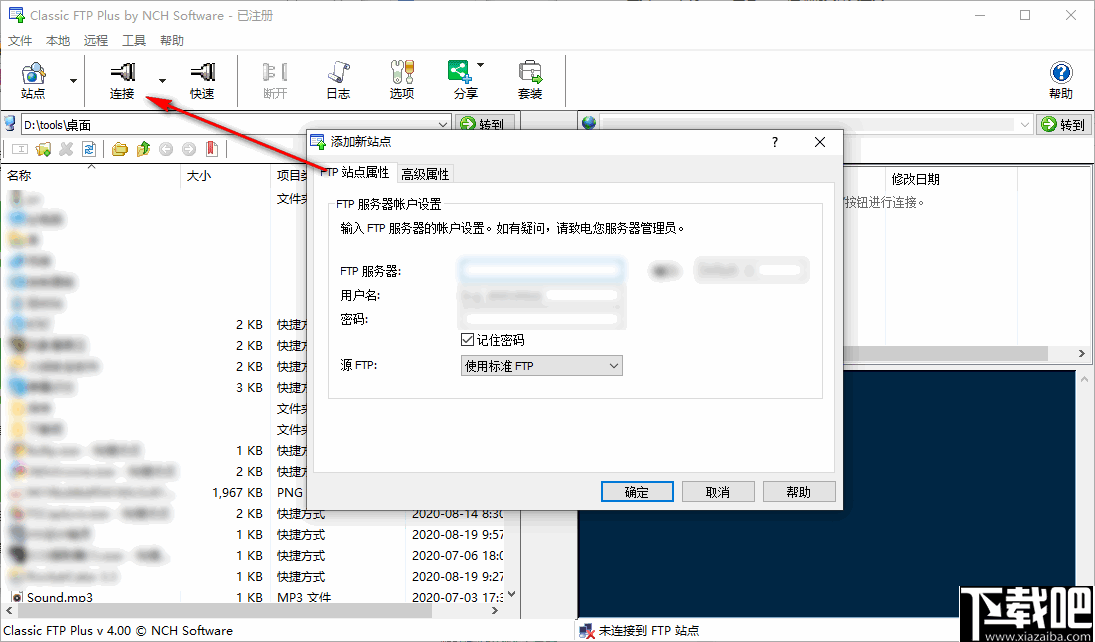Refresh the local file list icon
This screenshot has height=642, width=1095.
pyautogui.click(x=88, y=148)
